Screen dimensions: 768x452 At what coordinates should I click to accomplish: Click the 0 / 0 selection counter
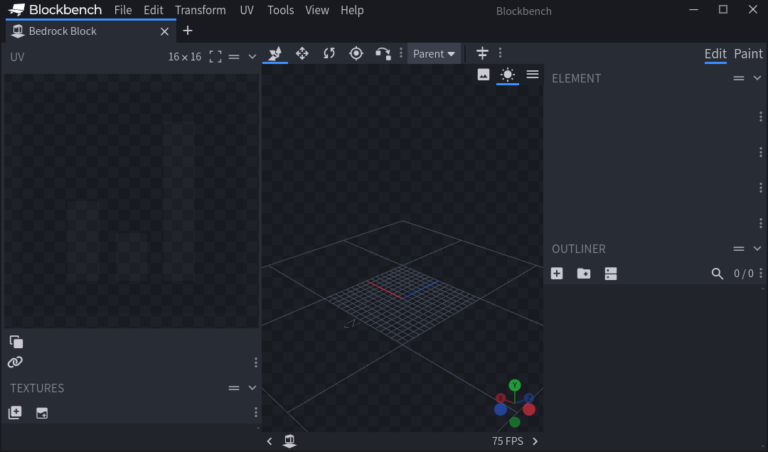744,274
